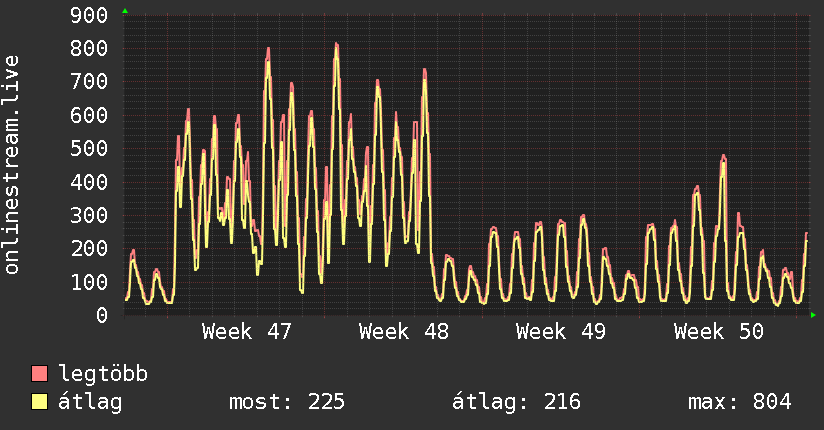Click the 700 y-axis value
Screen dimensions: 824x430
(x=89, y=81)
